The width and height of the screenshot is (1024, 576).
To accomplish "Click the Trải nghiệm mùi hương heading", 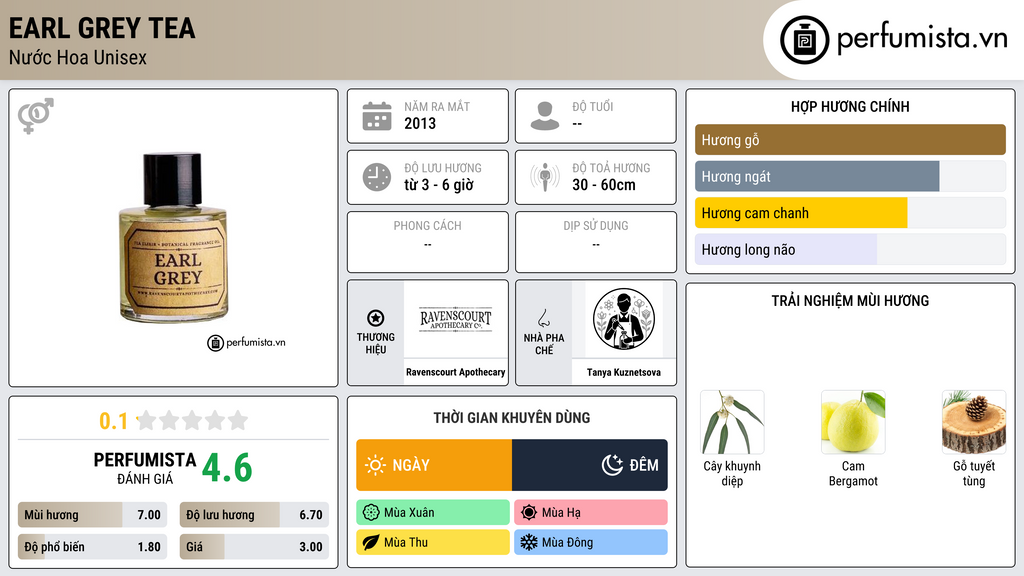I will click(850, 300).
